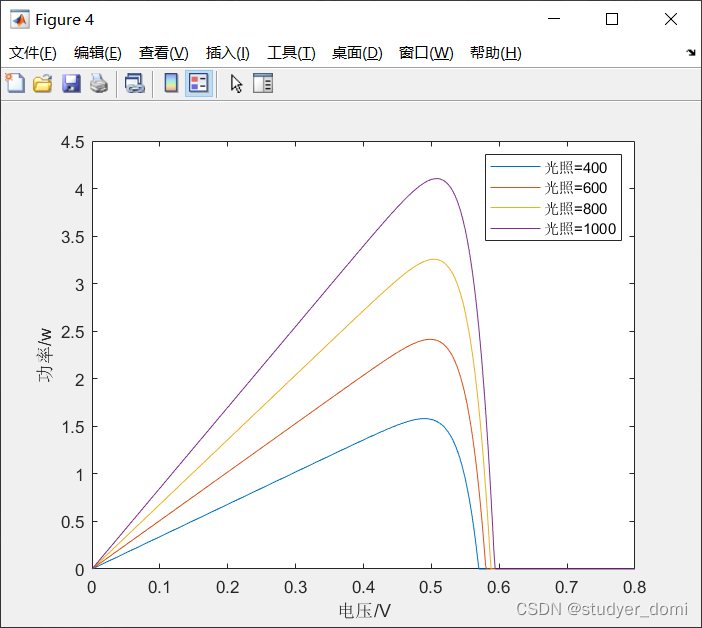Open file using folder toolbar icon
Screen dimensions: 702x628
pos(43,83)
